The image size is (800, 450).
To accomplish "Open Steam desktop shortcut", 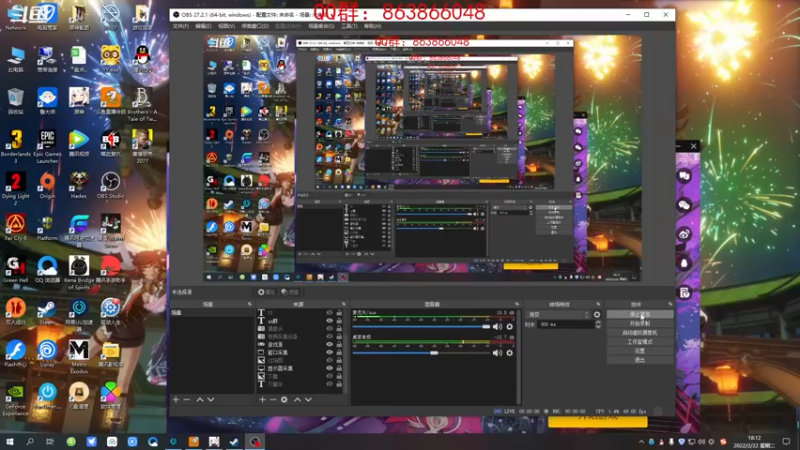I will point(47,311).
